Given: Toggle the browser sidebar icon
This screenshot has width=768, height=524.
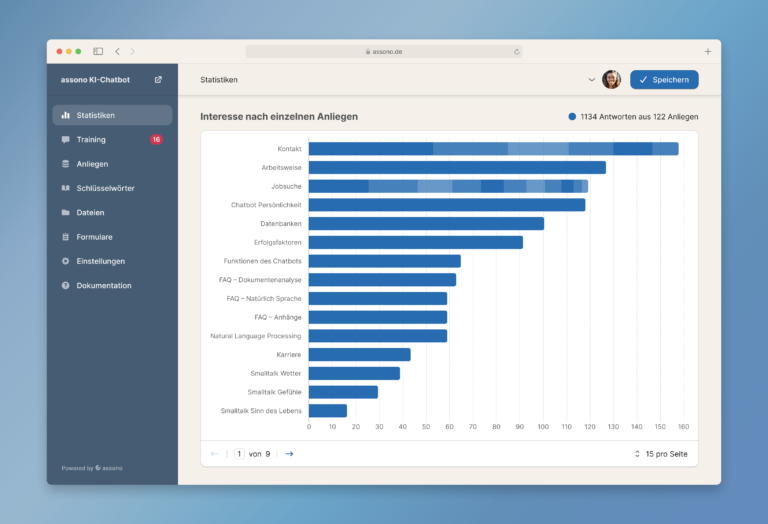Looking at the screenshot, I should (x=98, y=51).
